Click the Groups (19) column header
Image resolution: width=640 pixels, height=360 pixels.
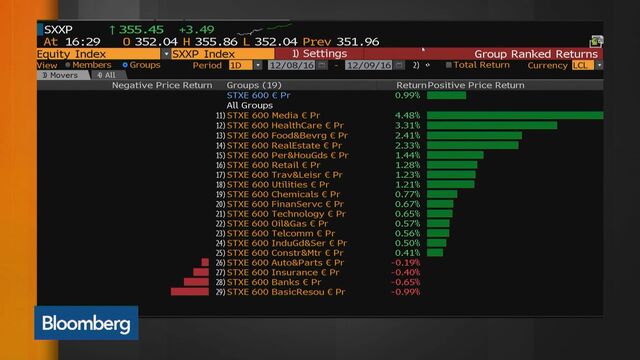pos(254,85)
